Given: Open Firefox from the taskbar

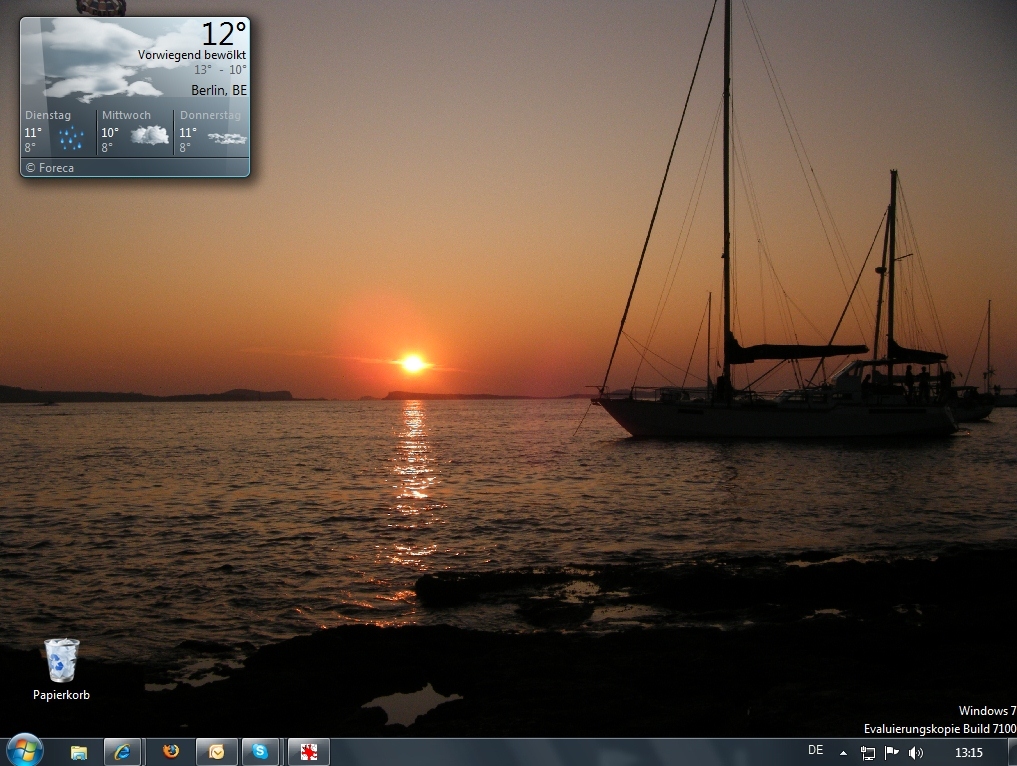Looking at the screenshot, I should pos(171,751).
